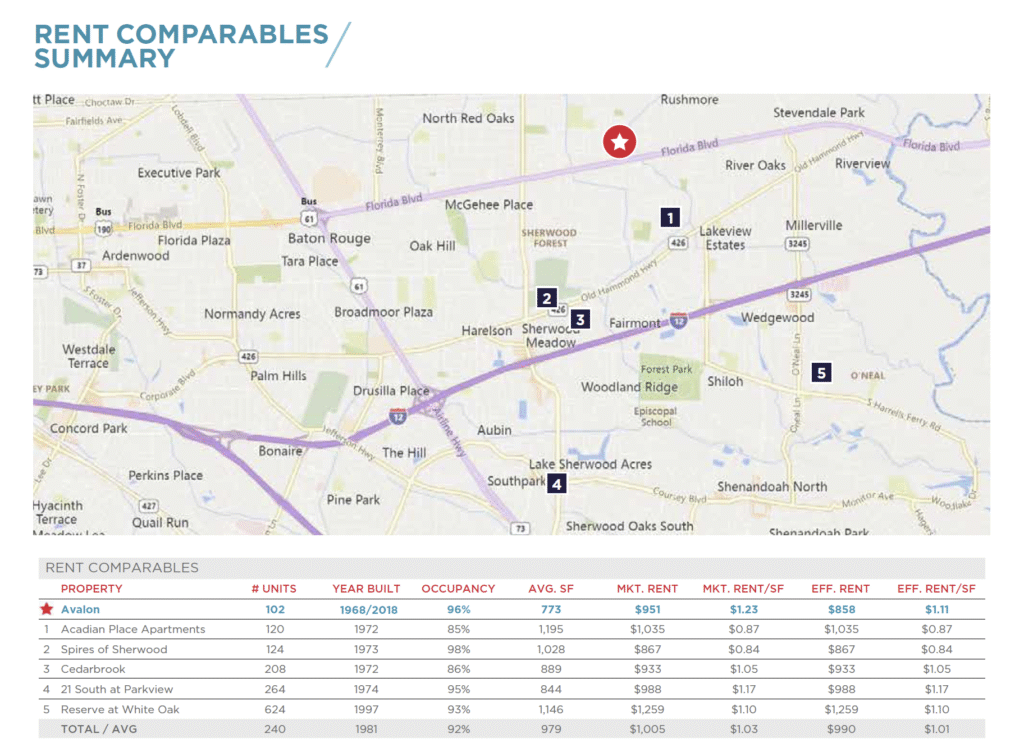This screenshot has height=747, width=1024.
Task: Click the Lake Sherwood Acres map label
Action: tap(590, 464)
